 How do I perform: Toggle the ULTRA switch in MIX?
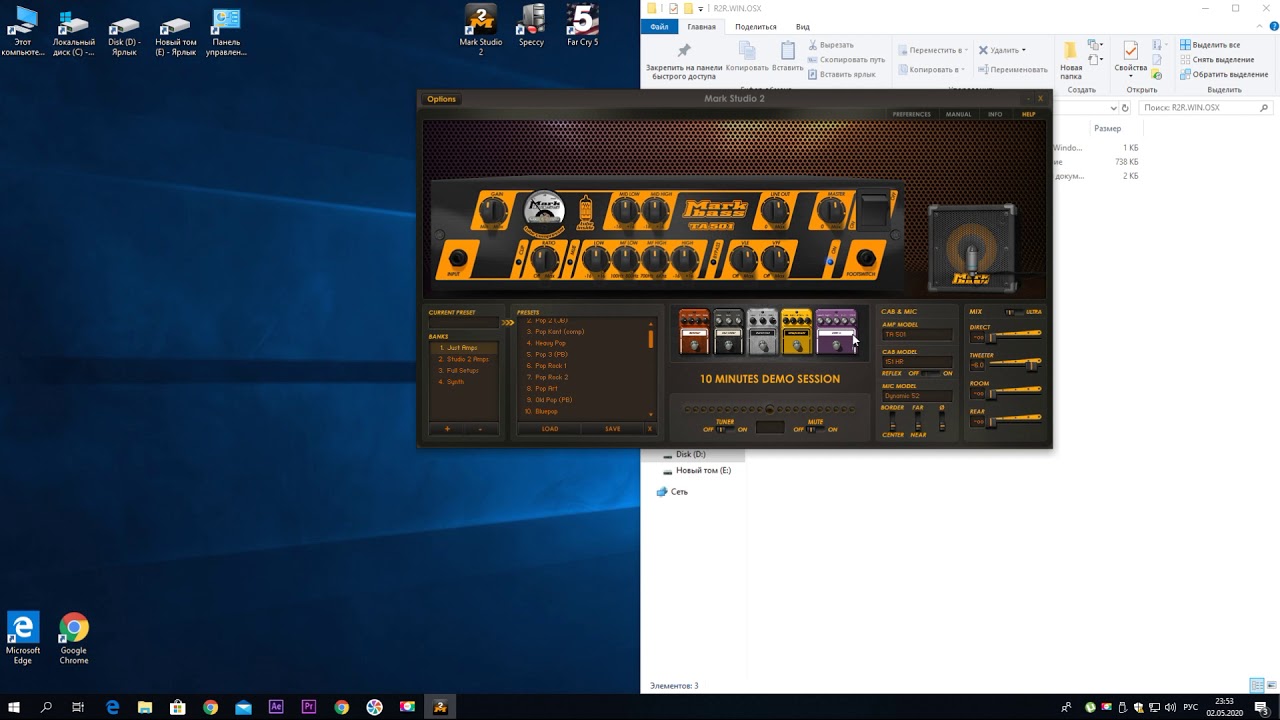click(1012, 312)
